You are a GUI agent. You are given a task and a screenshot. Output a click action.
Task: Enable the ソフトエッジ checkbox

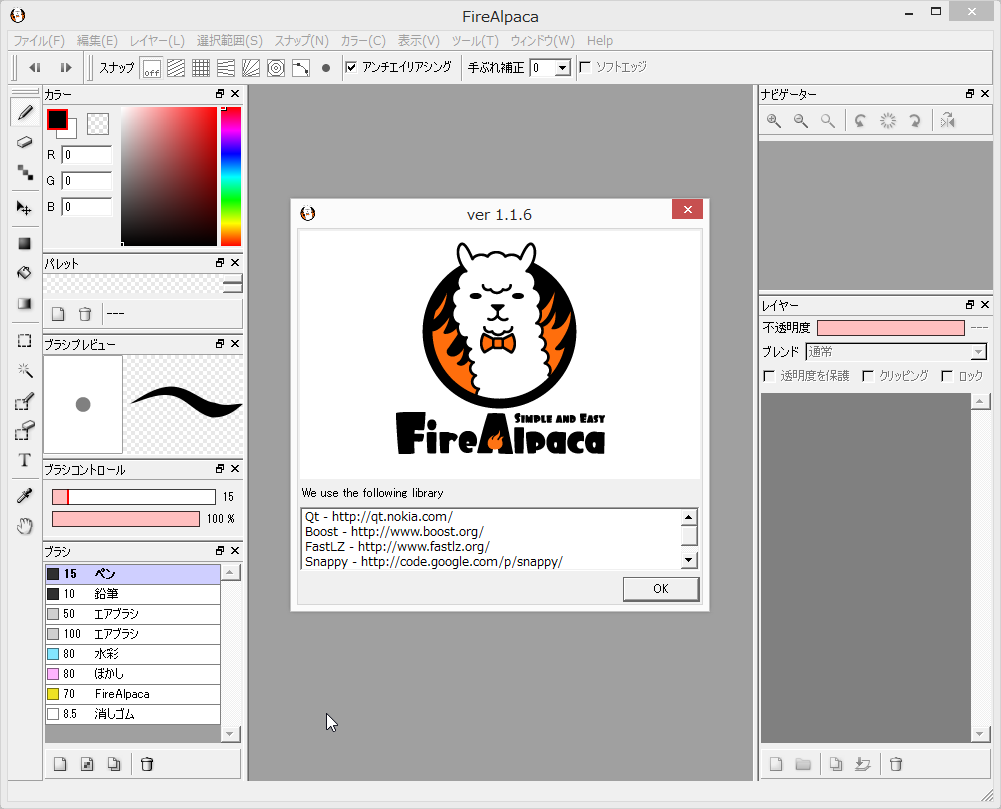585,68
